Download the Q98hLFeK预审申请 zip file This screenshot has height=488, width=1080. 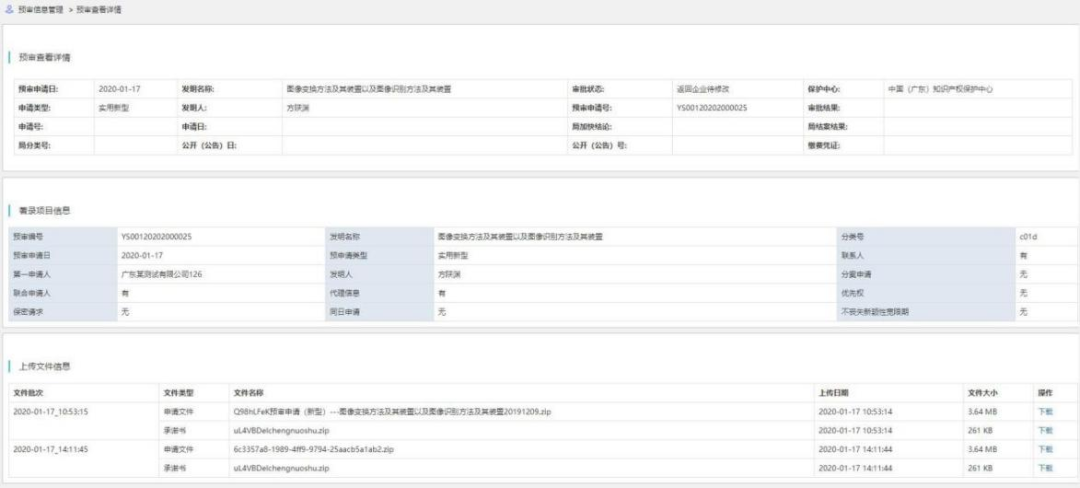1045,411
